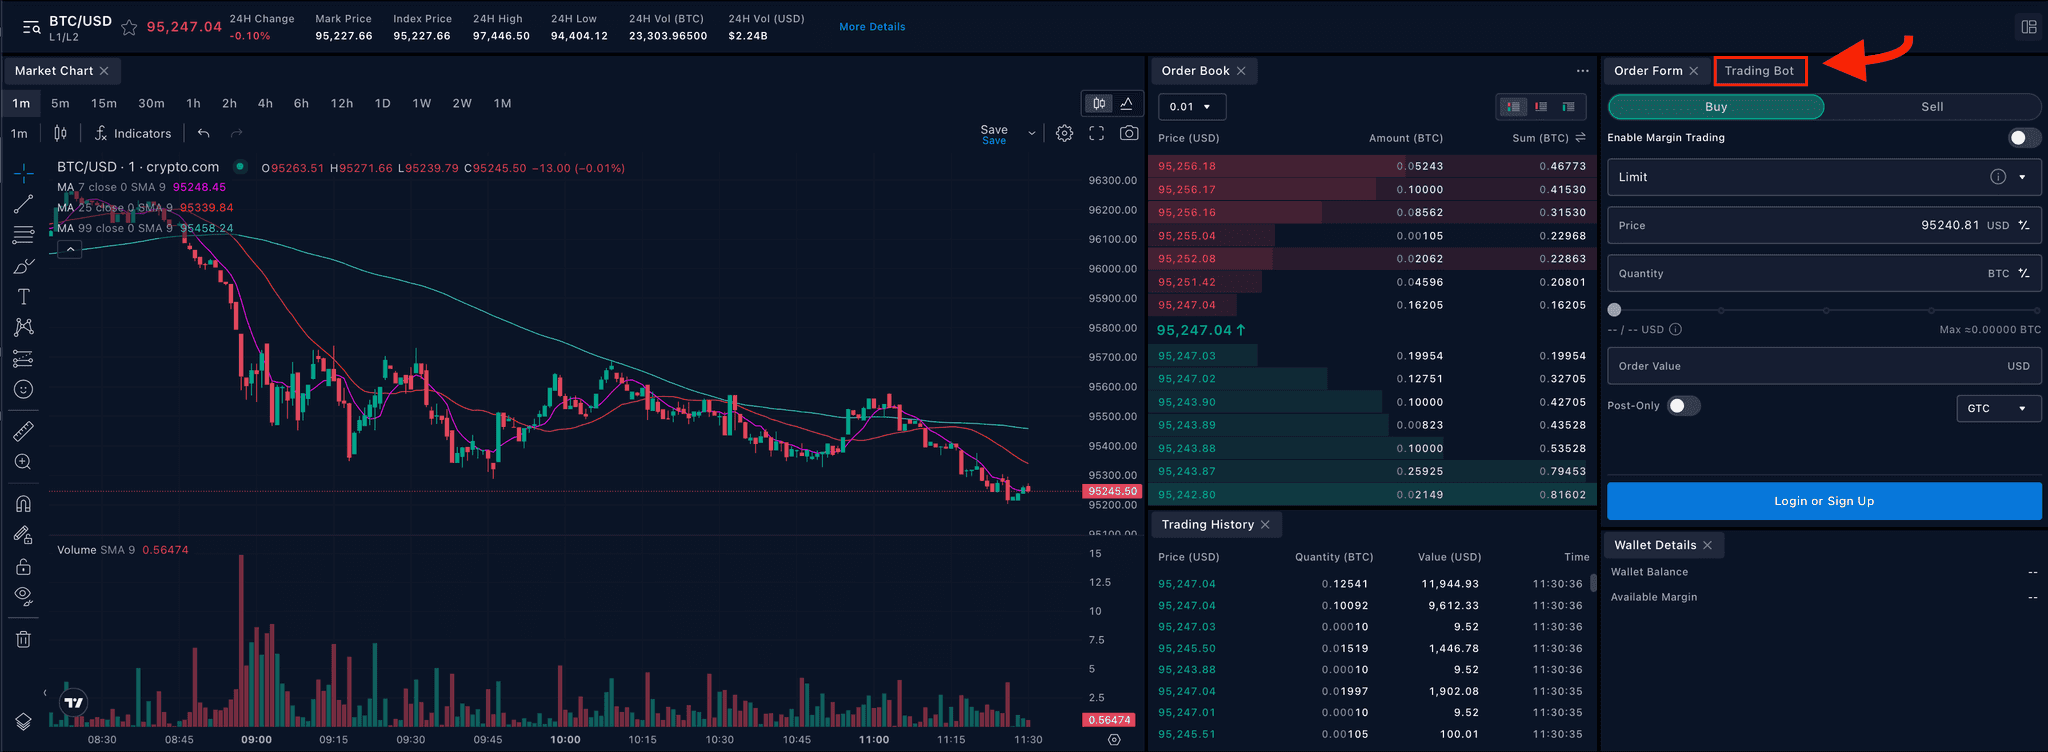Switch to the depth chart view
This screenshot has width=2048, height=752.
coord(1127,104)
